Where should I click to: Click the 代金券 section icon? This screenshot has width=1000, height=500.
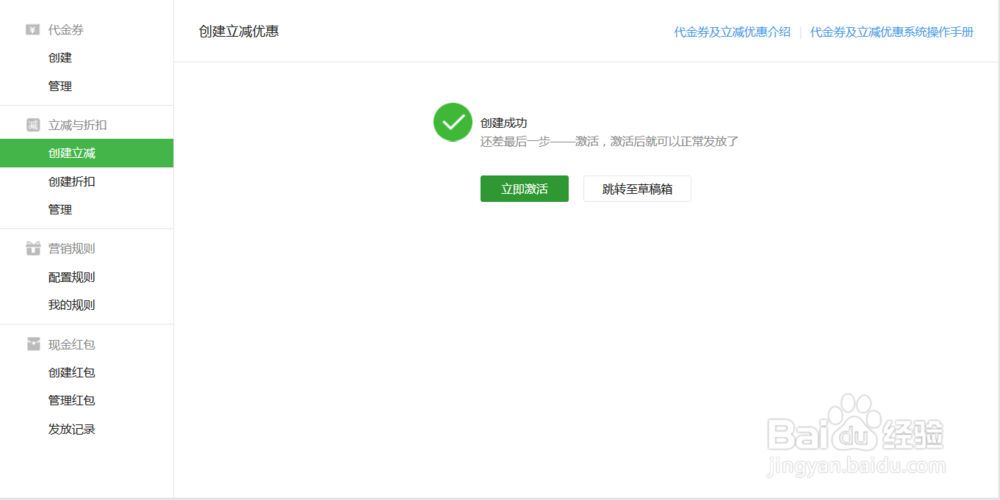pyautogui.click(x=33, y=29)
